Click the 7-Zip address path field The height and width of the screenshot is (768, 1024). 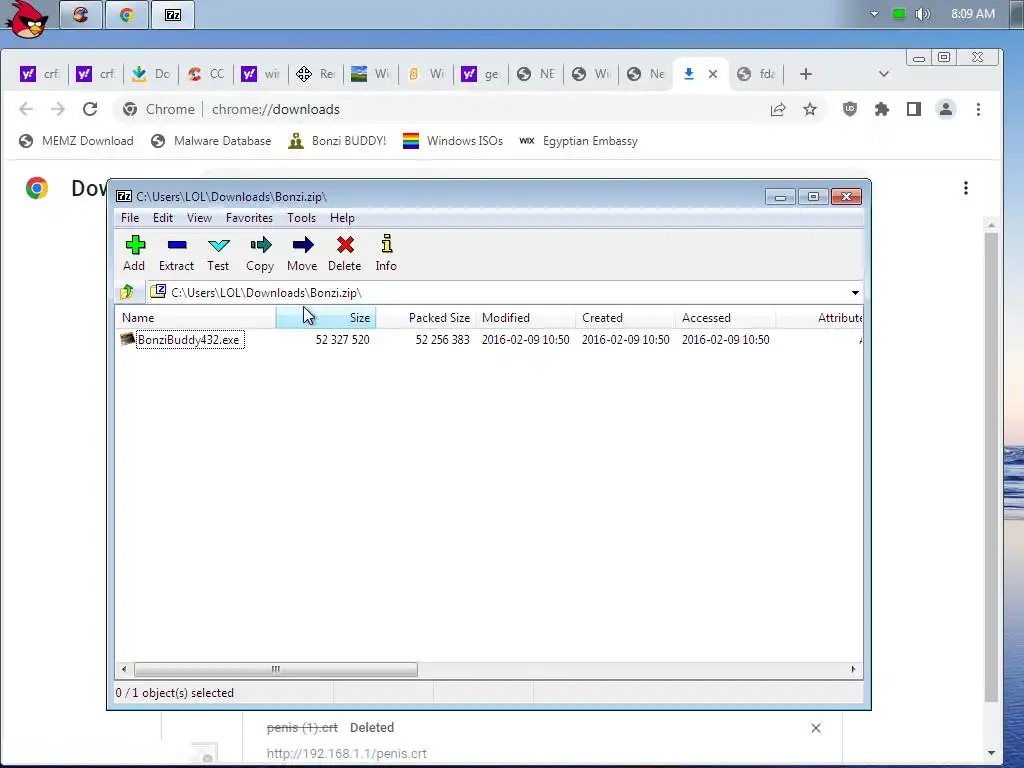pyautogui.click(x=496, y=293)
